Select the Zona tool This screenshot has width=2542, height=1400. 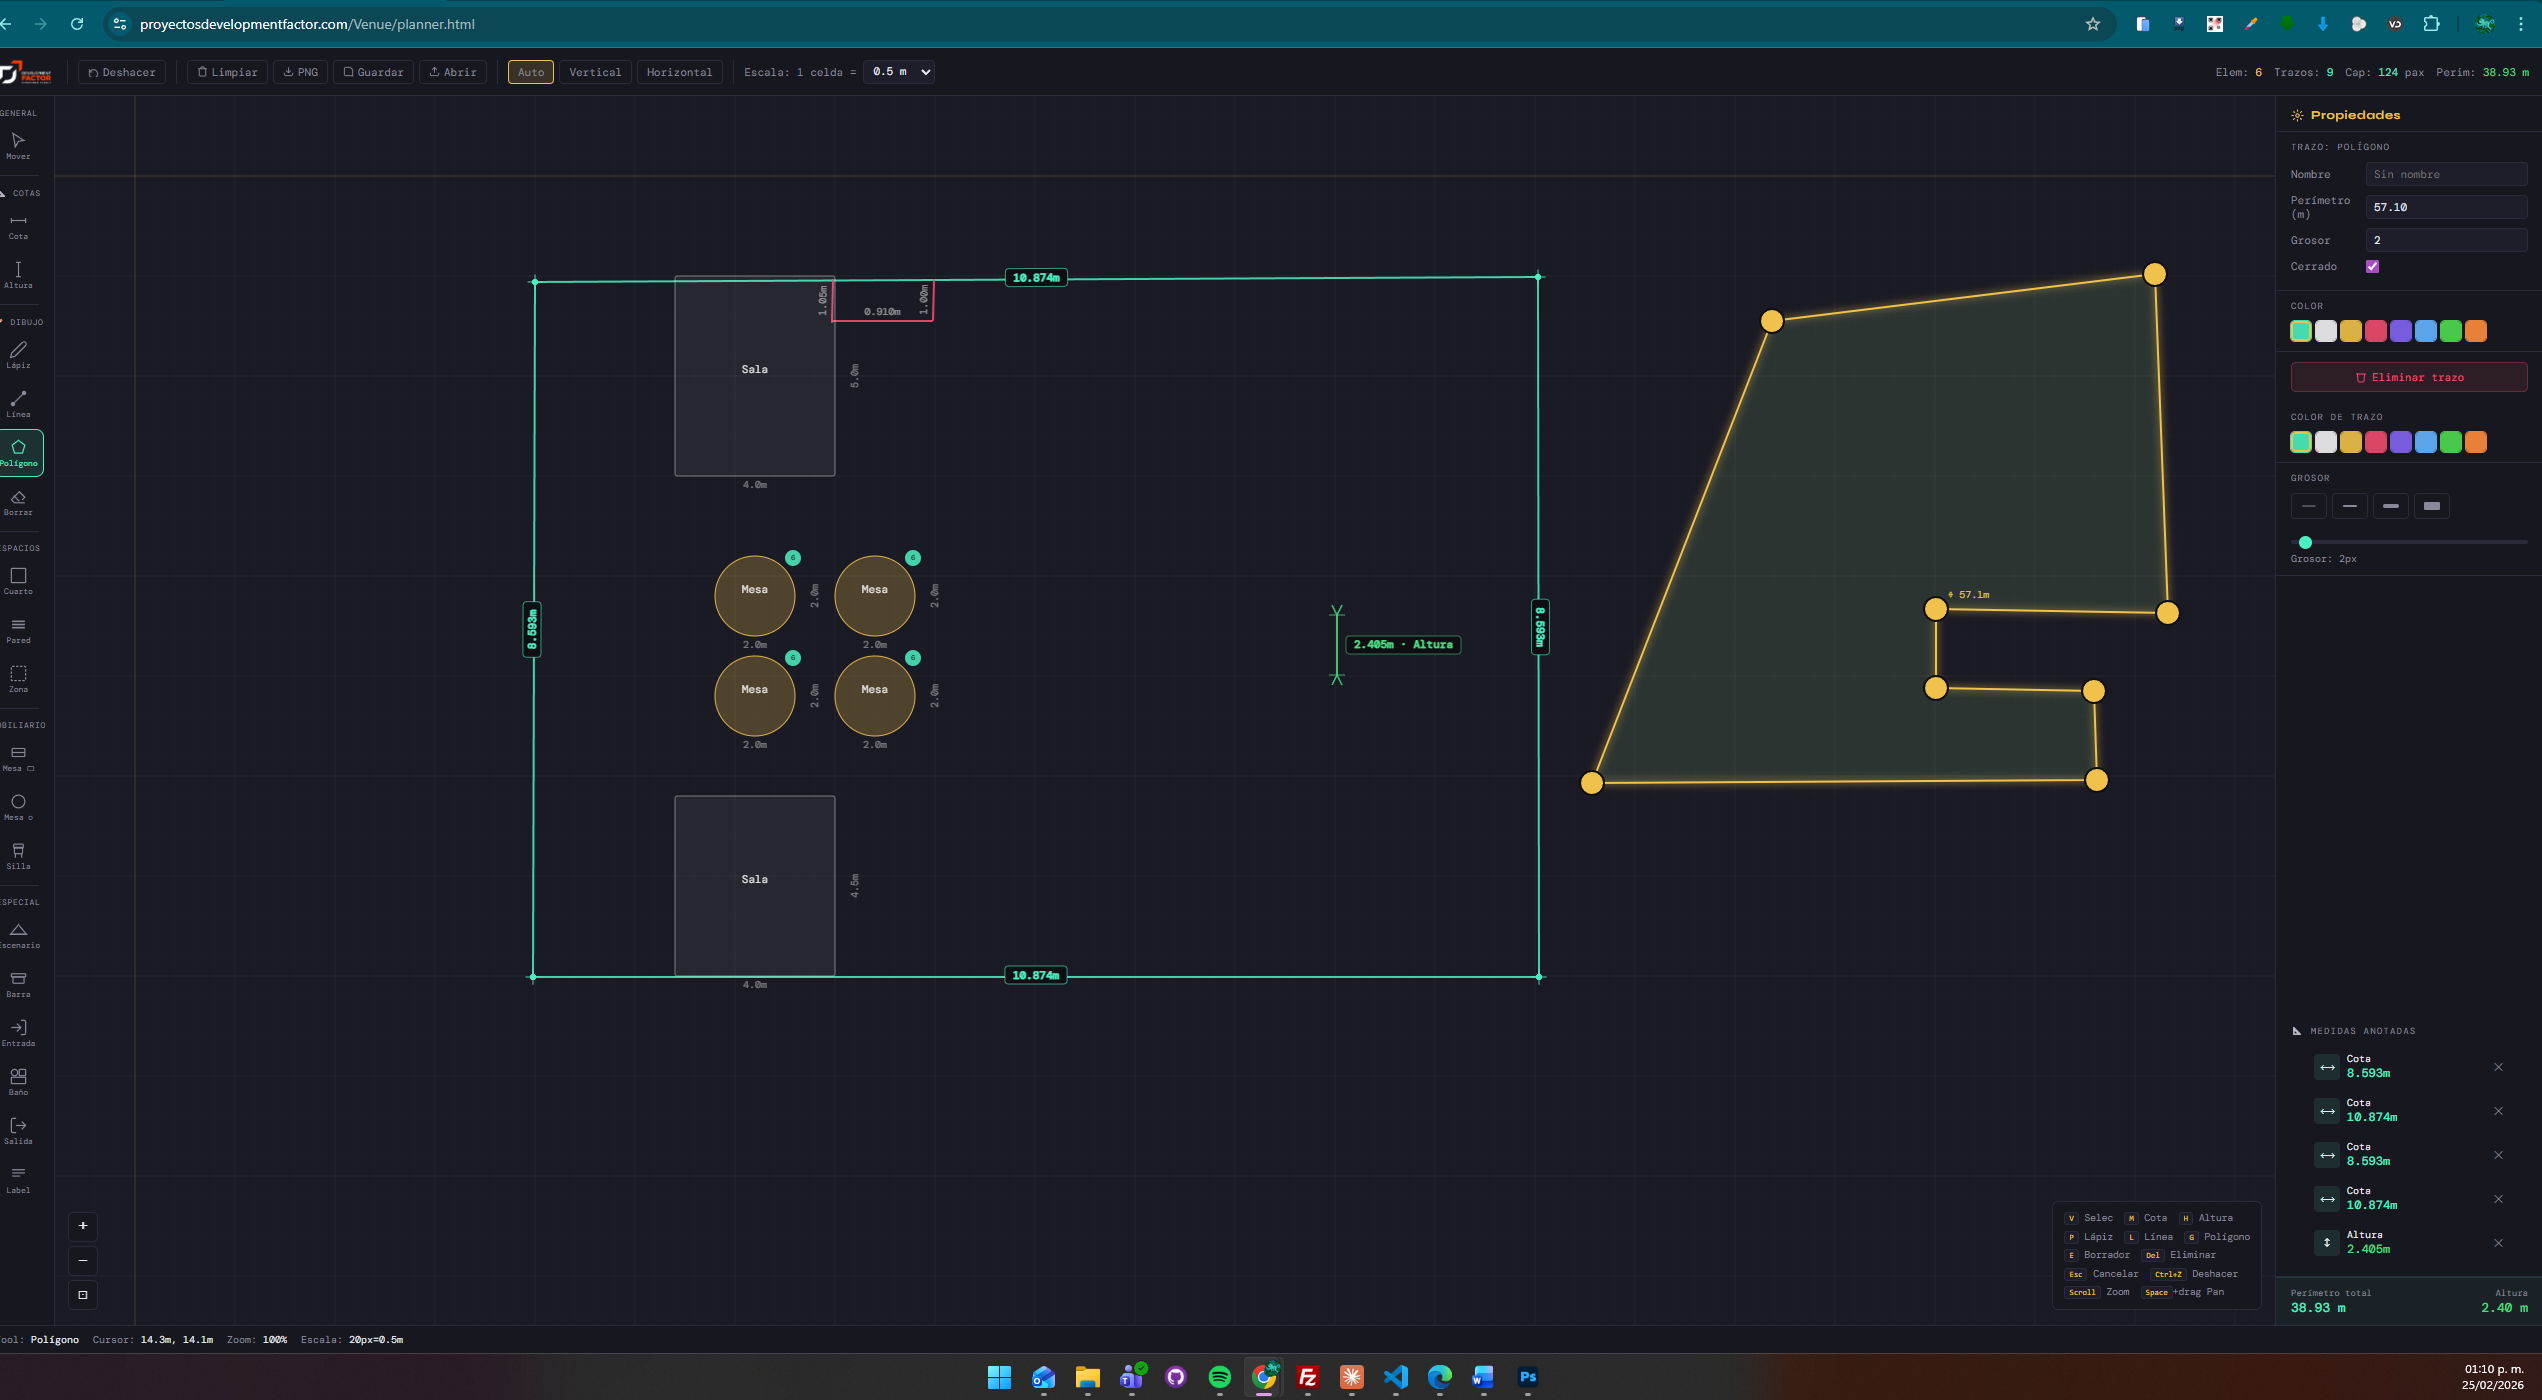point(18,679)
